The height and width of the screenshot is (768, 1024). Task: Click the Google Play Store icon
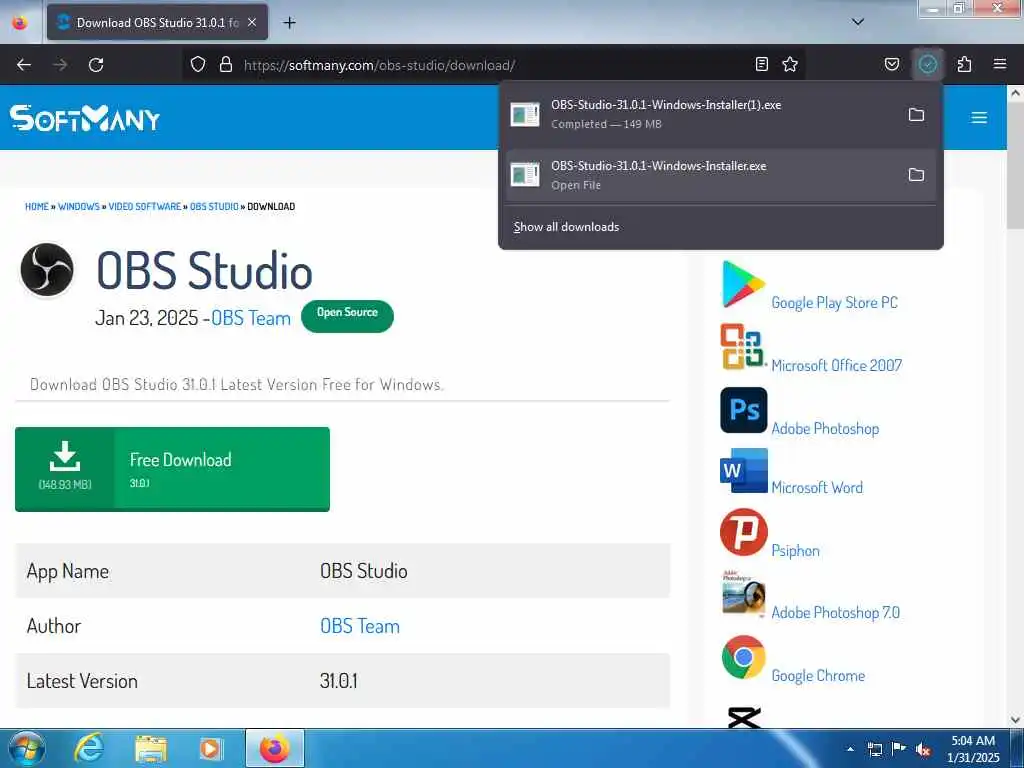[743, 284]
